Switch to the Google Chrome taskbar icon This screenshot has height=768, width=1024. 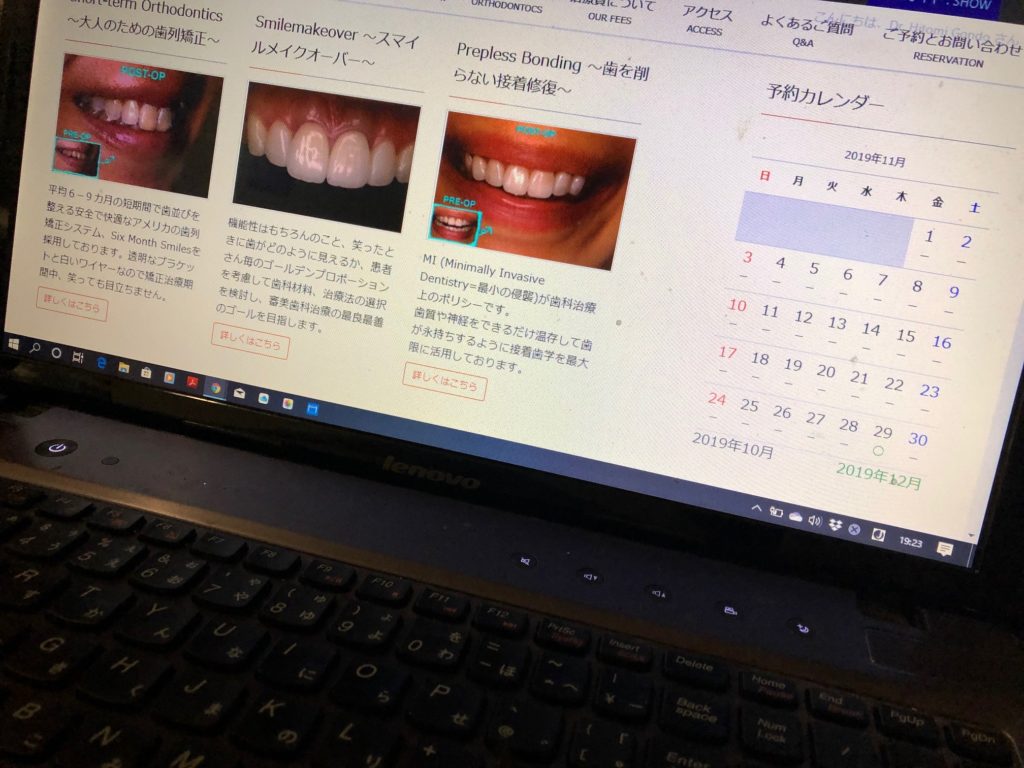tap(216, 388)
